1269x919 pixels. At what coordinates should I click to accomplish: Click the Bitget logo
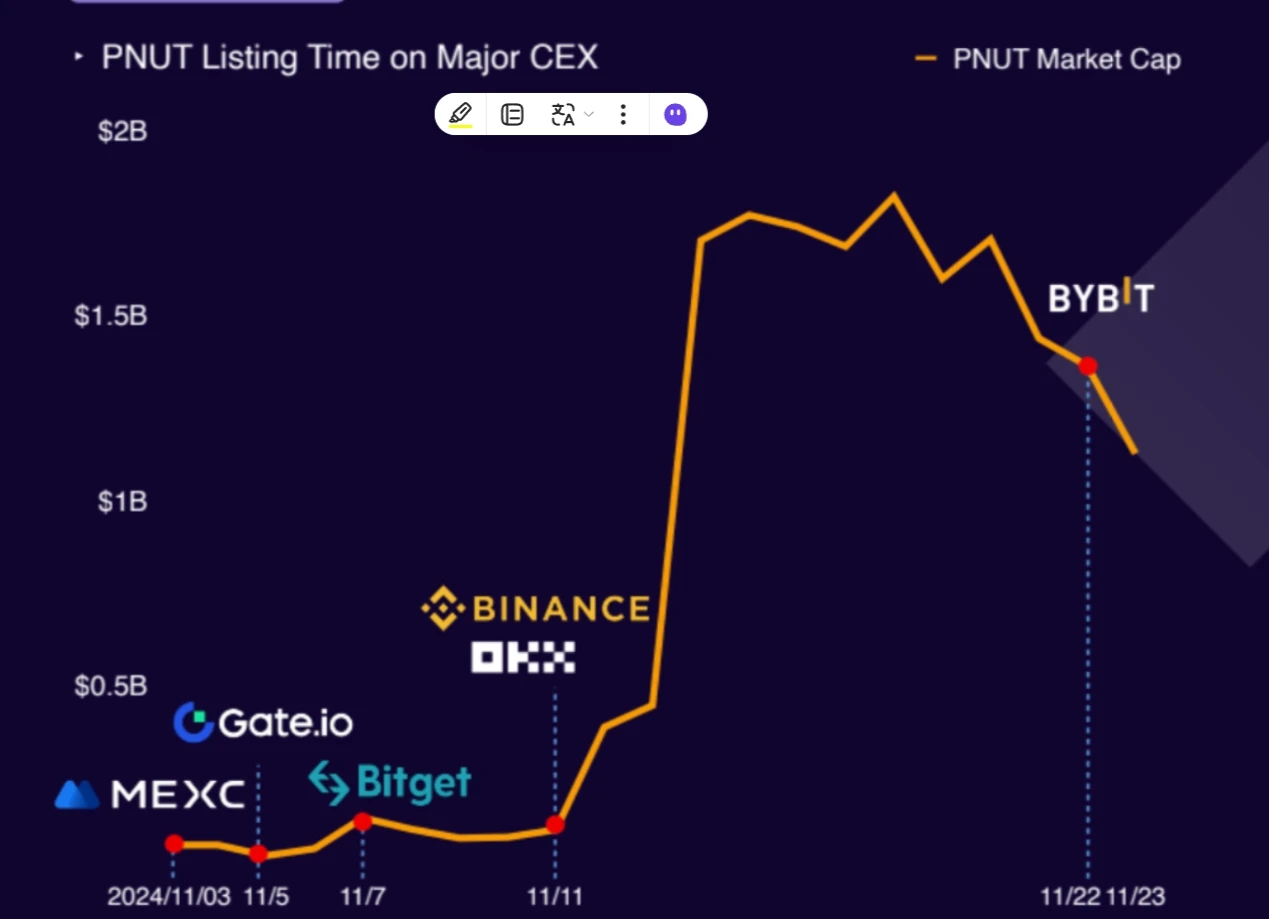coord(390,782)
